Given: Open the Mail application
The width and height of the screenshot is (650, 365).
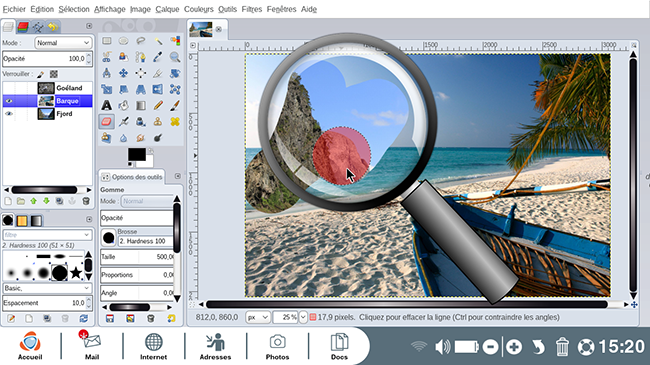Looking at the screenshot, I should 92,346.
